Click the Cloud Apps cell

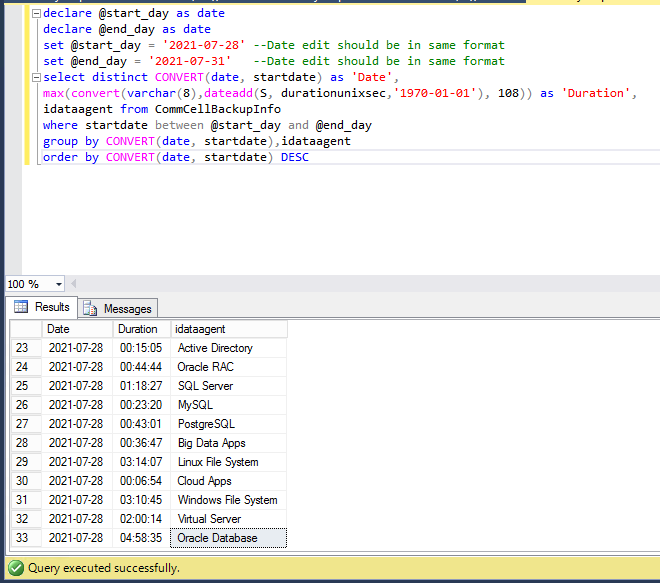(x=229, y=481)
